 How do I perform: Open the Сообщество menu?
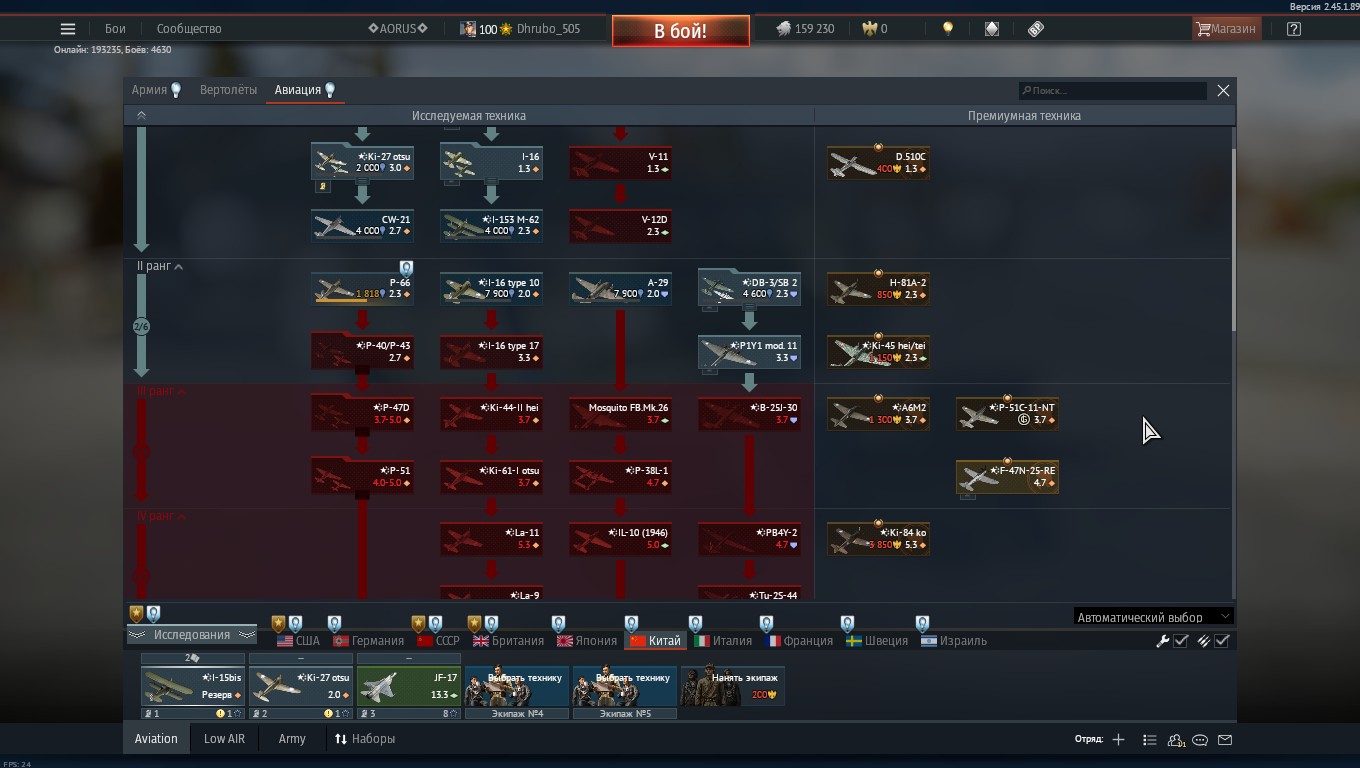point(189,29)
